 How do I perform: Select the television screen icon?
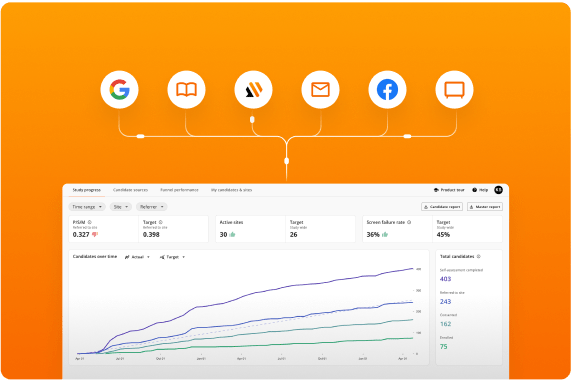pos(454,90)
